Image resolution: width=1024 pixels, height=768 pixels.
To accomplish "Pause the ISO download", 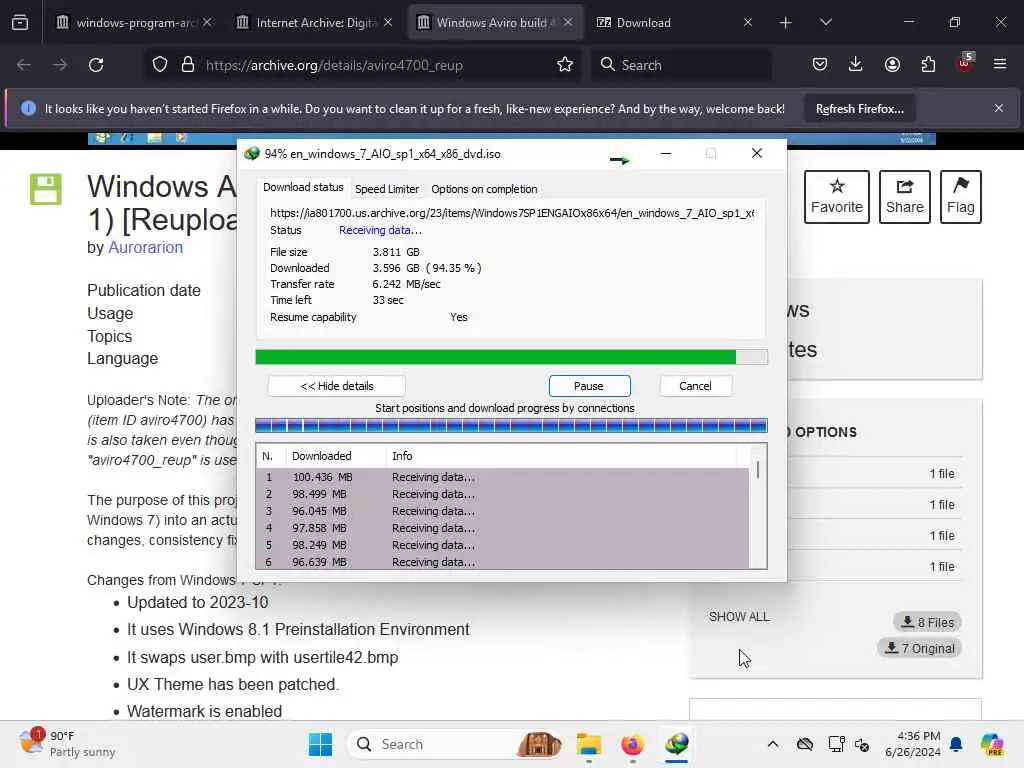I will click(x=589, y=386).
